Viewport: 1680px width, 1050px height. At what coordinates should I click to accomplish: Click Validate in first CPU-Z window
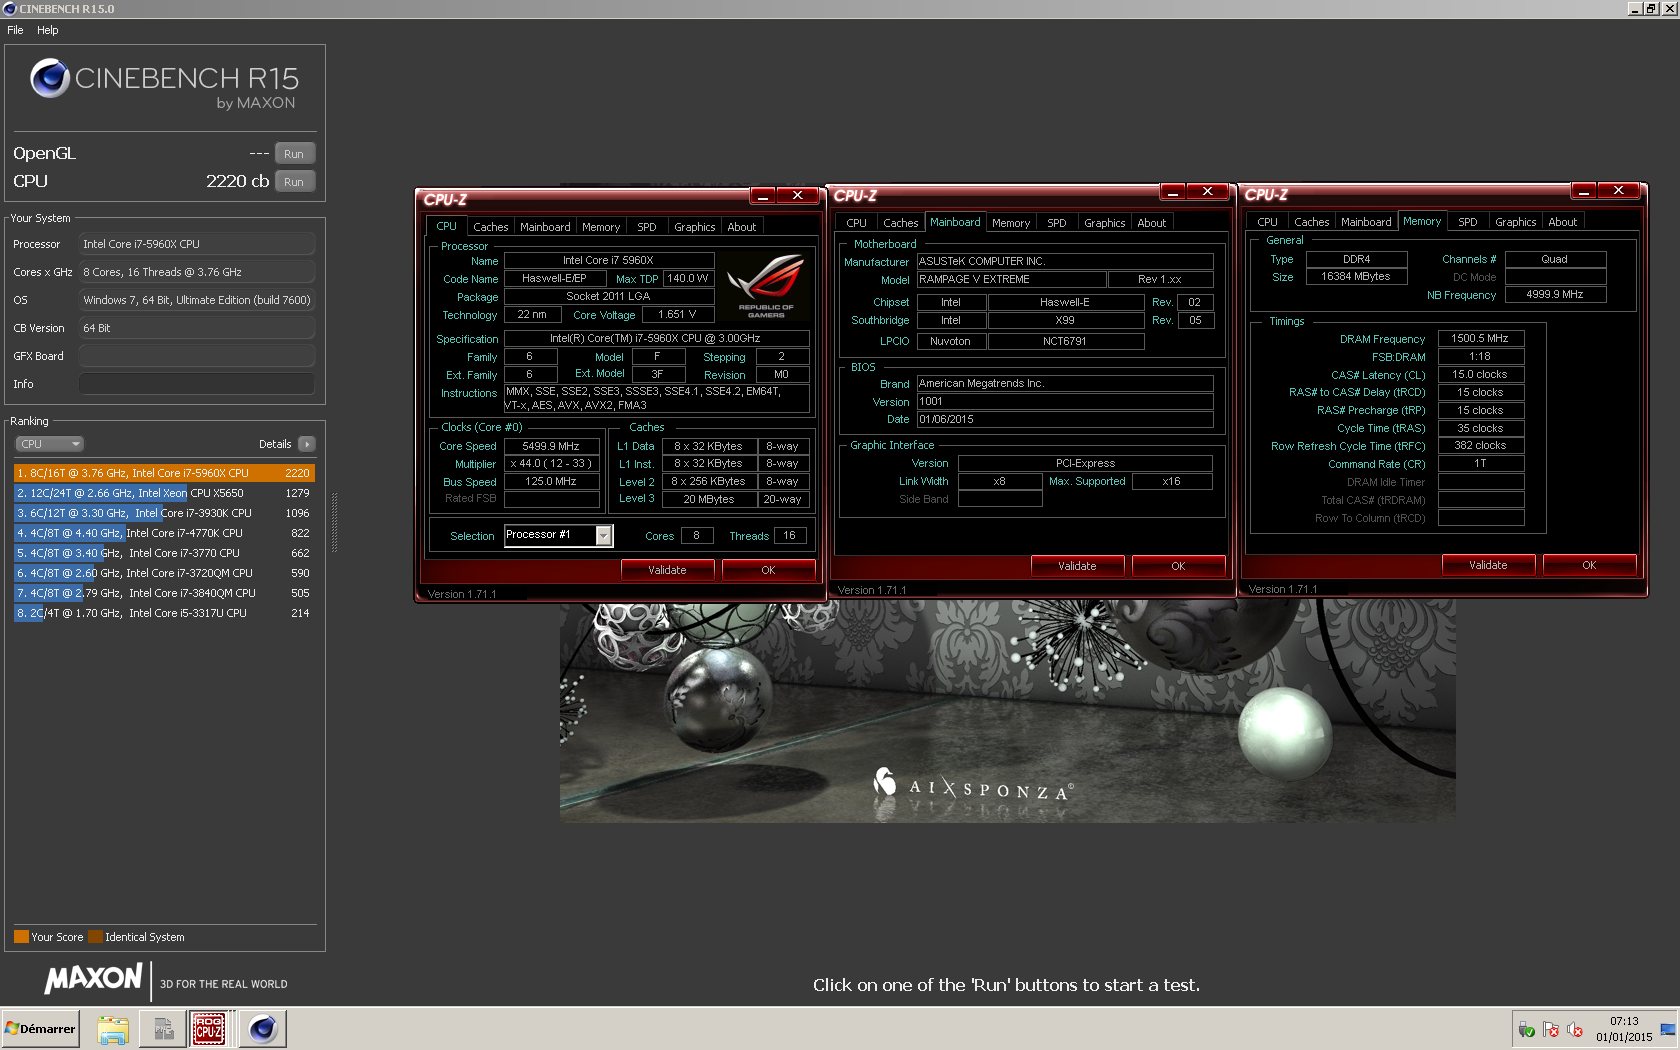pyautogui.click(x=667, y=570)
